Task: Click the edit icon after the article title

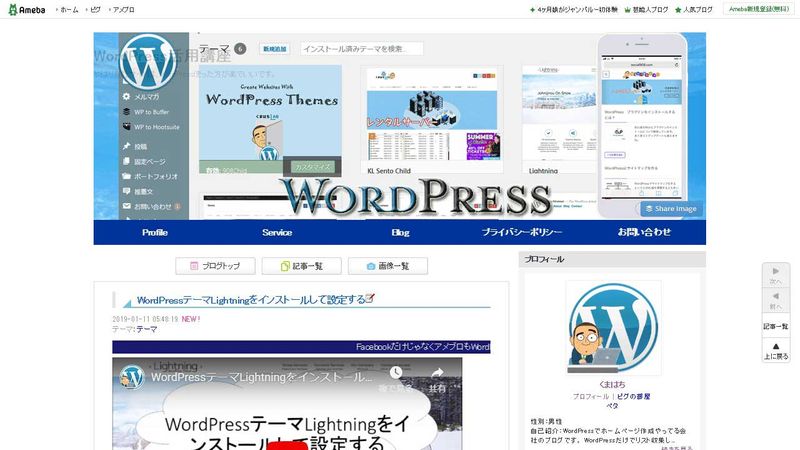Action: pos(371,298)
